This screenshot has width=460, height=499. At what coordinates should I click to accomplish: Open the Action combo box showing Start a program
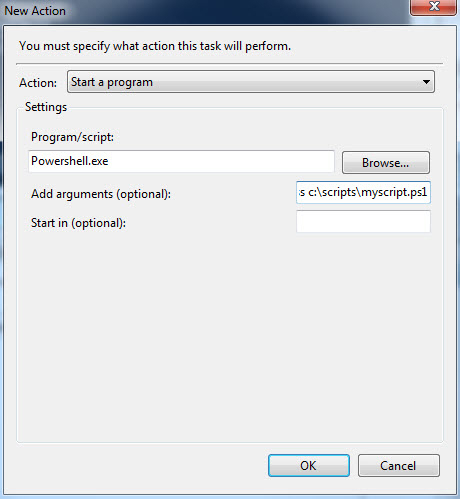click(x=251, y=81)
